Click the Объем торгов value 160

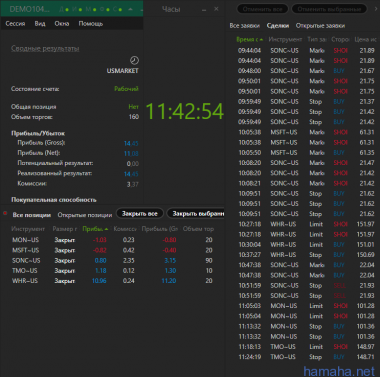coord(134,117)
